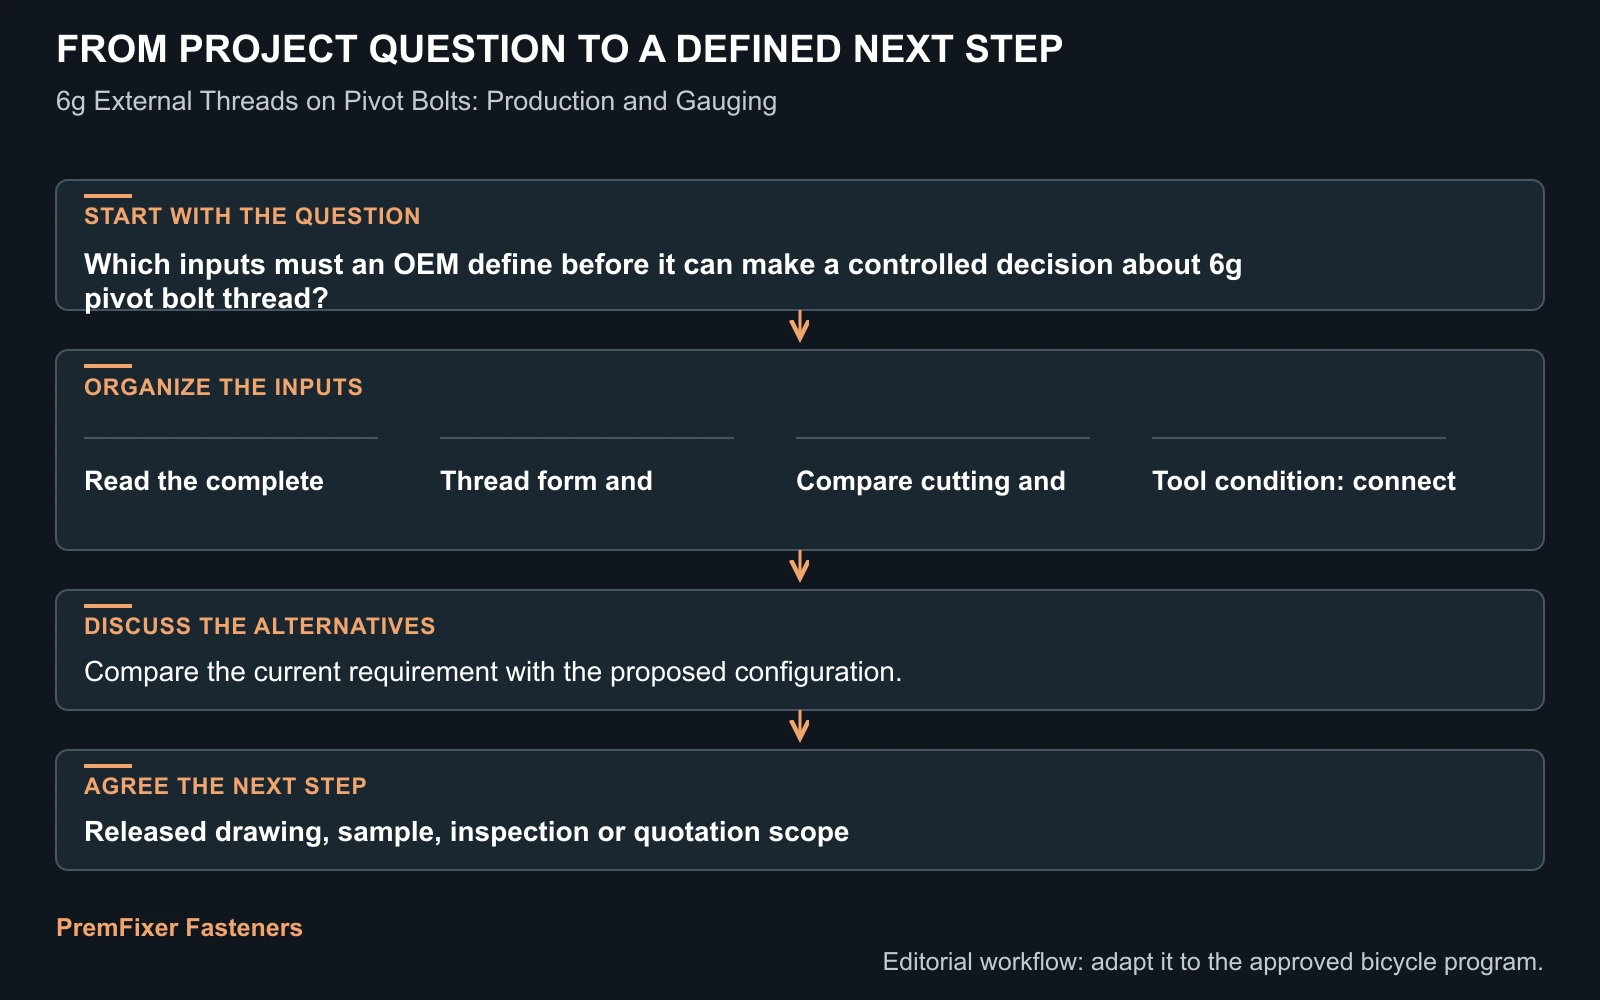Click the subtitle about 6g External Threads

[416, 101]
